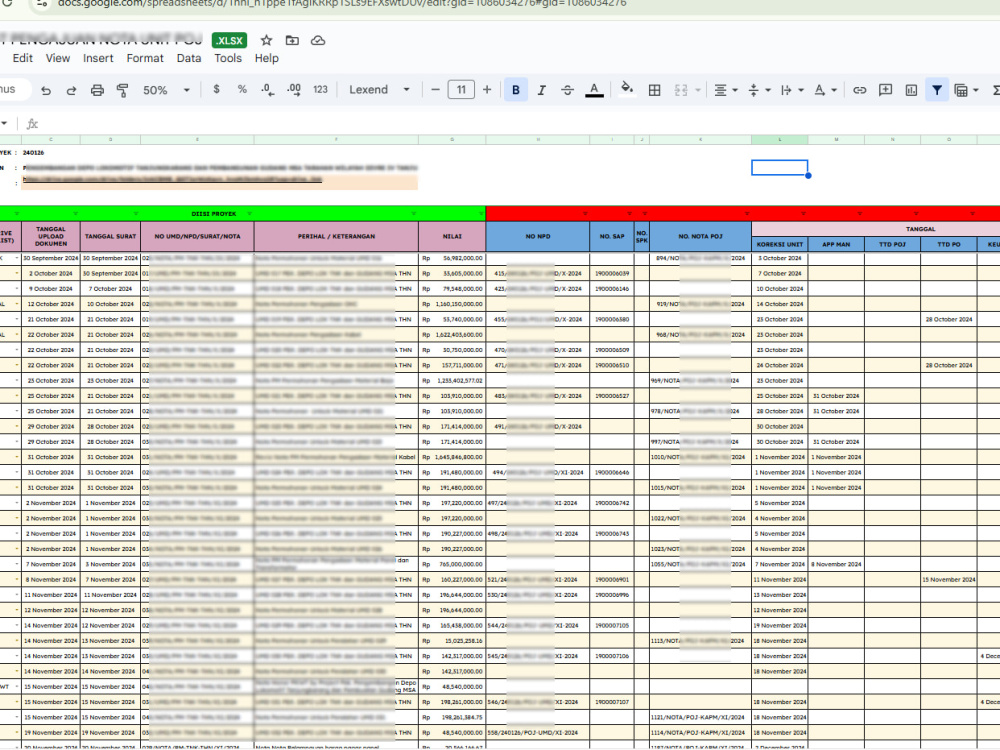The image size is (1000, 750).
Task: Select column L header
Action: click(779, 140)
